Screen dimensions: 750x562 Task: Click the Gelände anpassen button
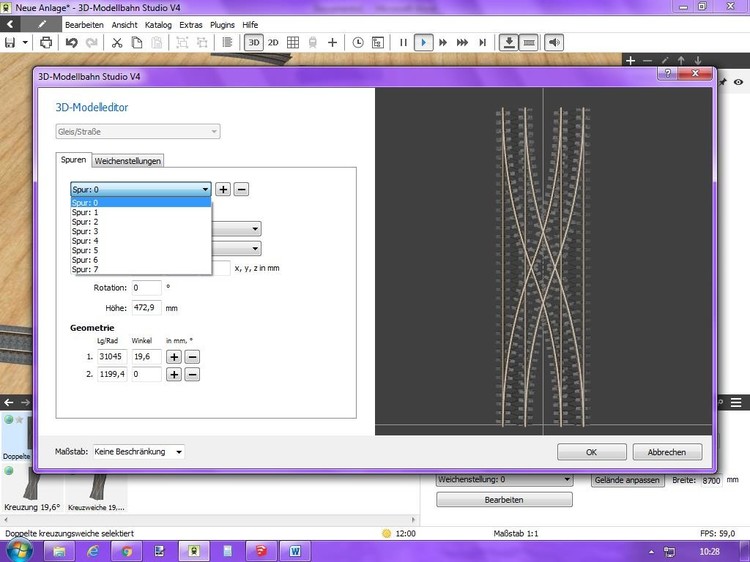click(627, 480)
